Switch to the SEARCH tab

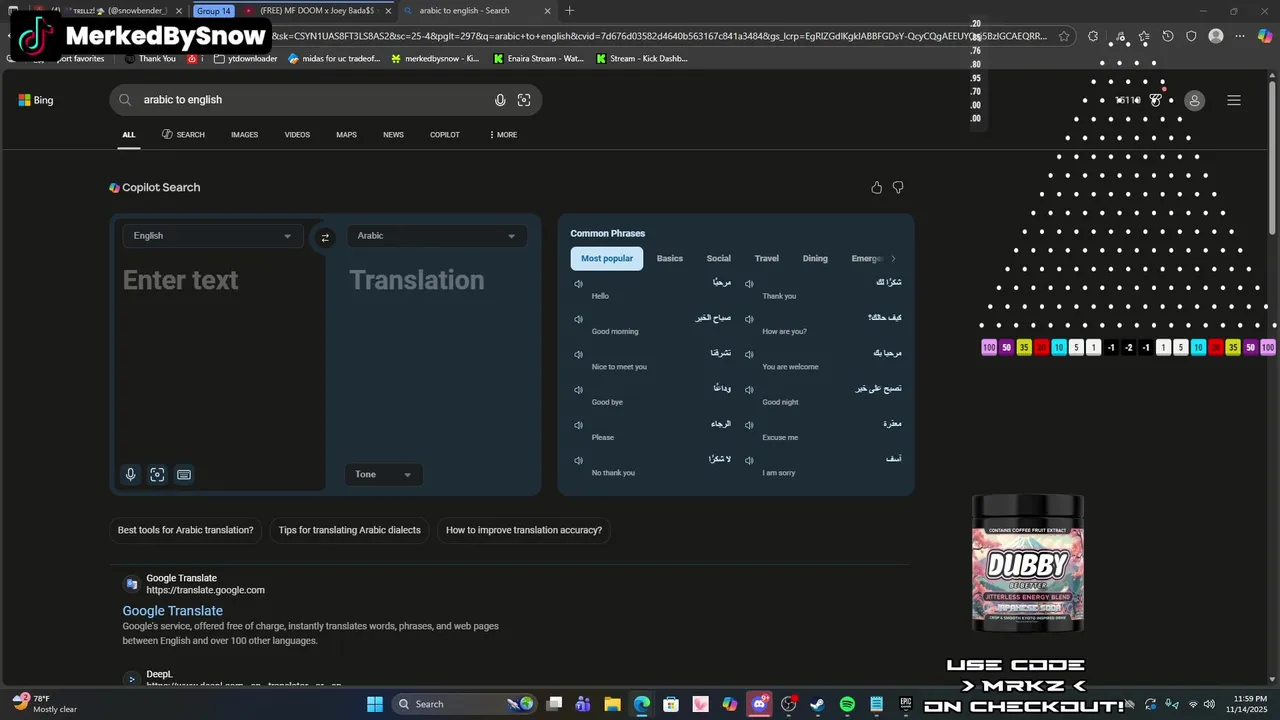183,135
